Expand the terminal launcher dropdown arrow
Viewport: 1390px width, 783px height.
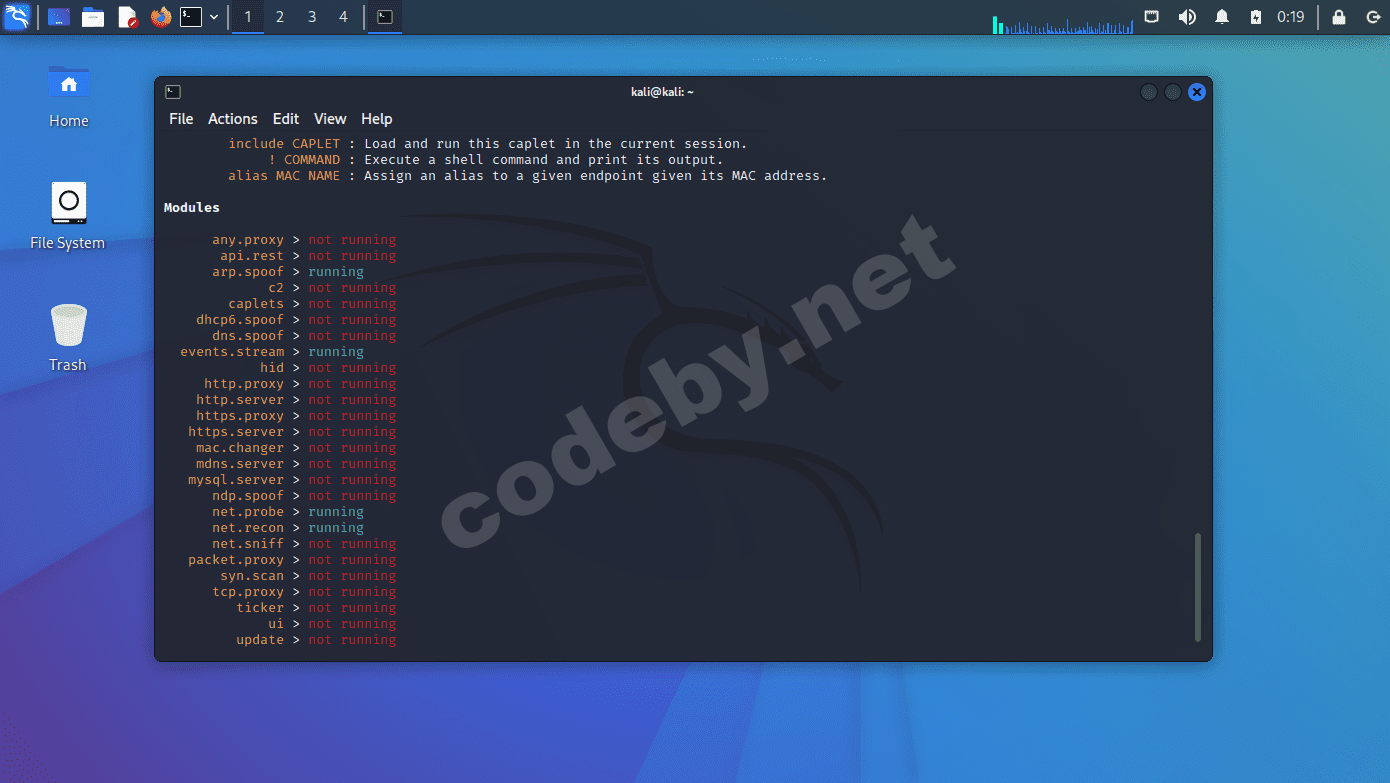point(214,17)
